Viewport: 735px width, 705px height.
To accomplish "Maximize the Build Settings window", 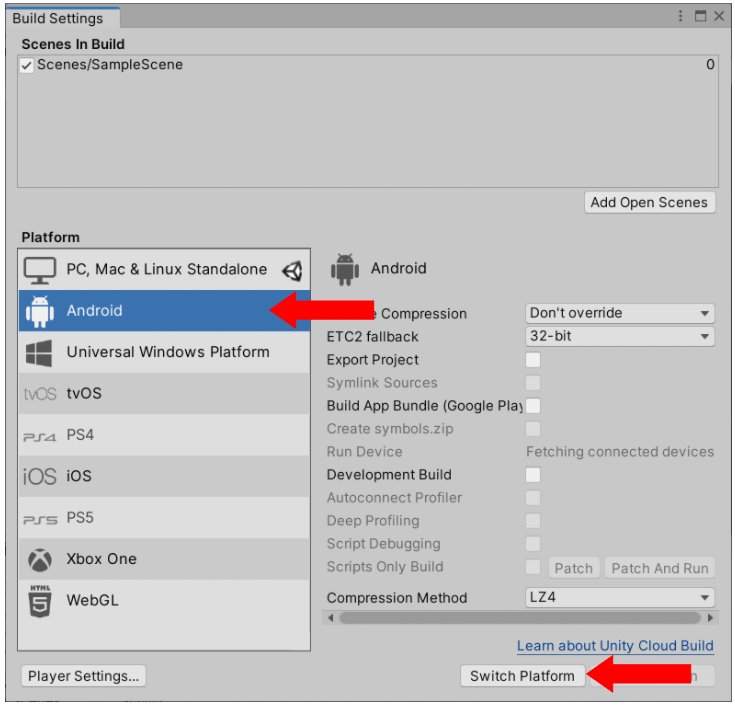I will [x=700, y=16].
